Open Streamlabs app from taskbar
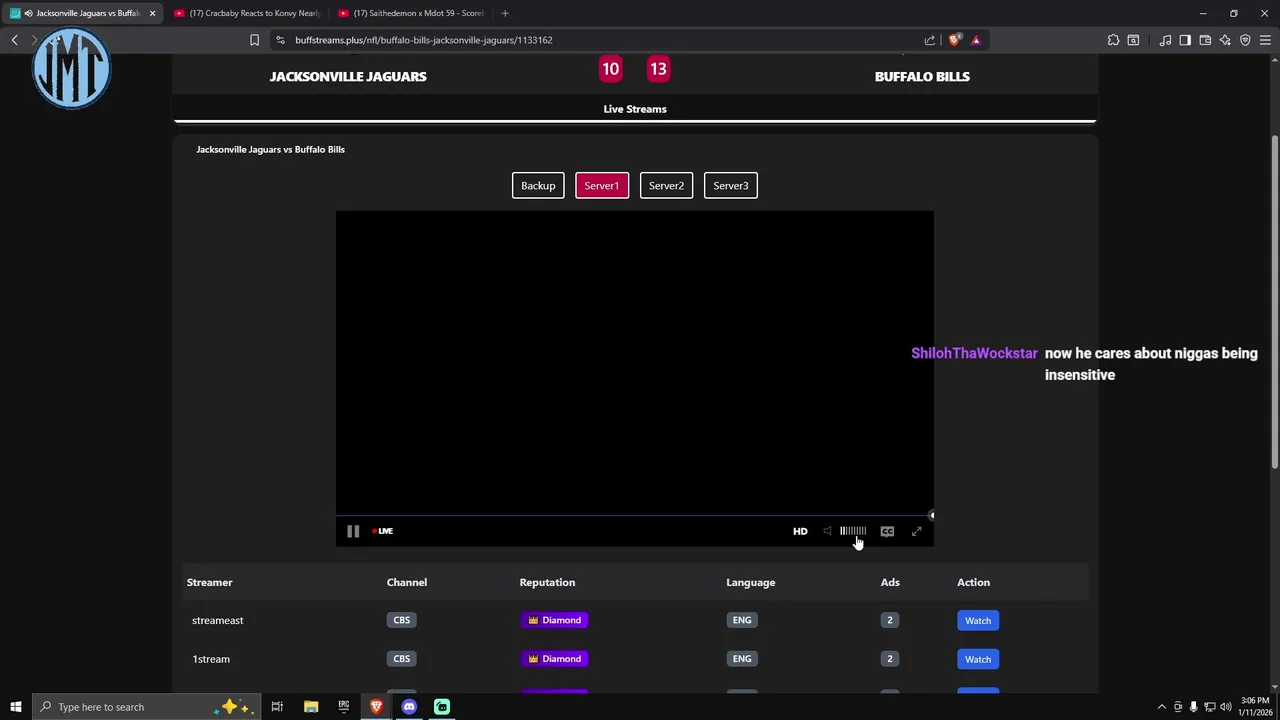Image resolution: width=1280 pixels, height=720 pixels. point(442,707)
